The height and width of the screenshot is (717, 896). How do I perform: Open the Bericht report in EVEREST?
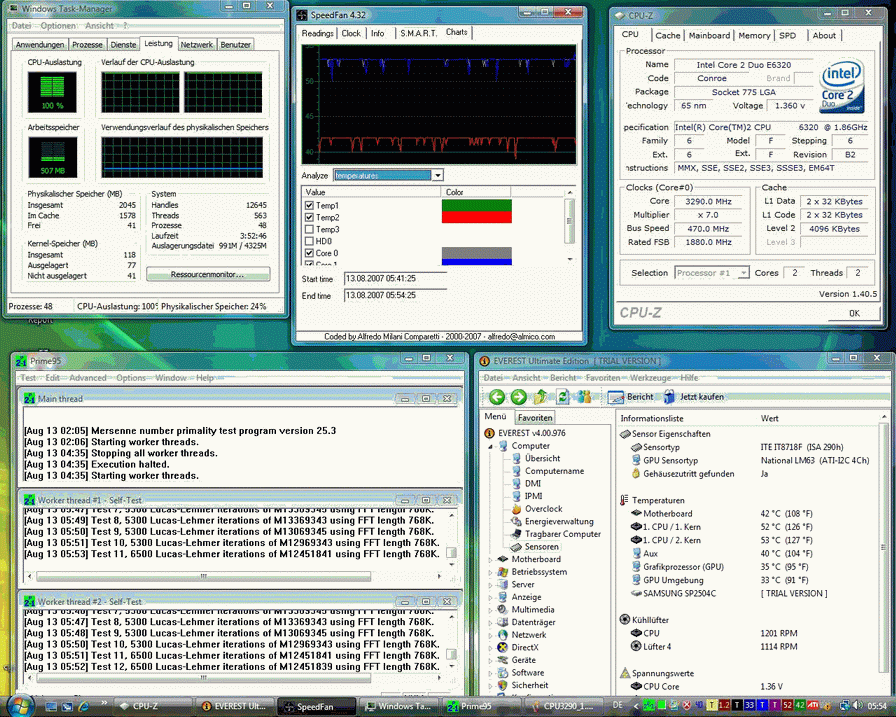tap(630, 396)
